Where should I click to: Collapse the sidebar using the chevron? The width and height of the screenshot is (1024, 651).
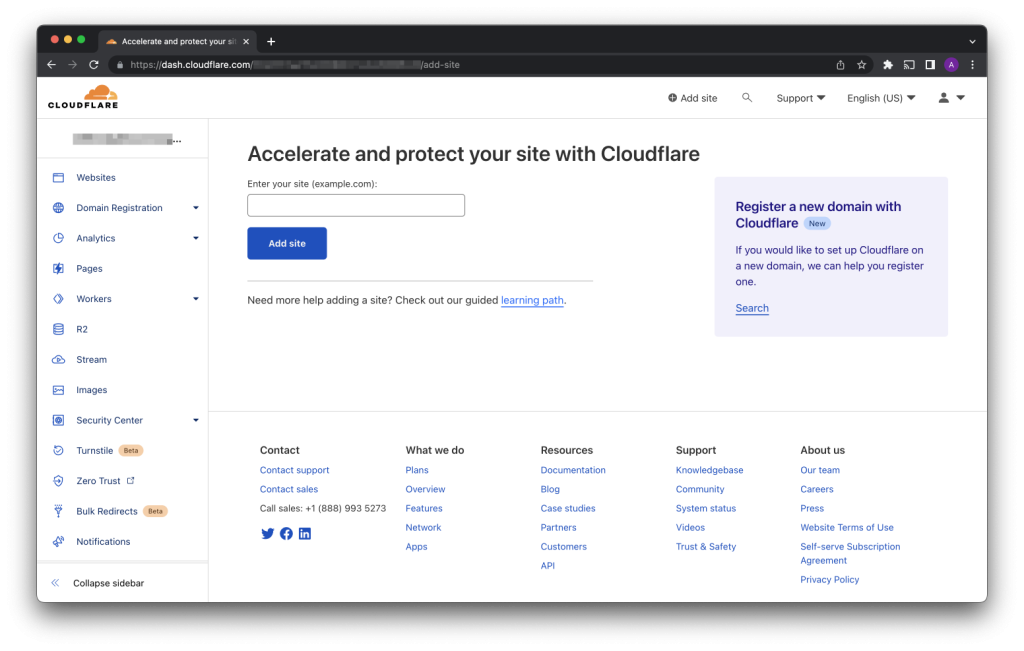(x=56, y=583)
